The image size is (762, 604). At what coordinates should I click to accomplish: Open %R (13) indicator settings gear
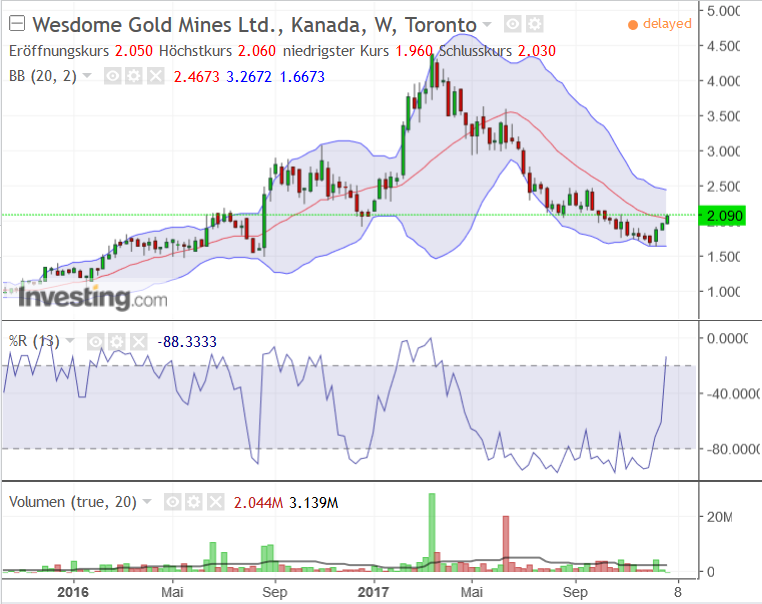117,342
